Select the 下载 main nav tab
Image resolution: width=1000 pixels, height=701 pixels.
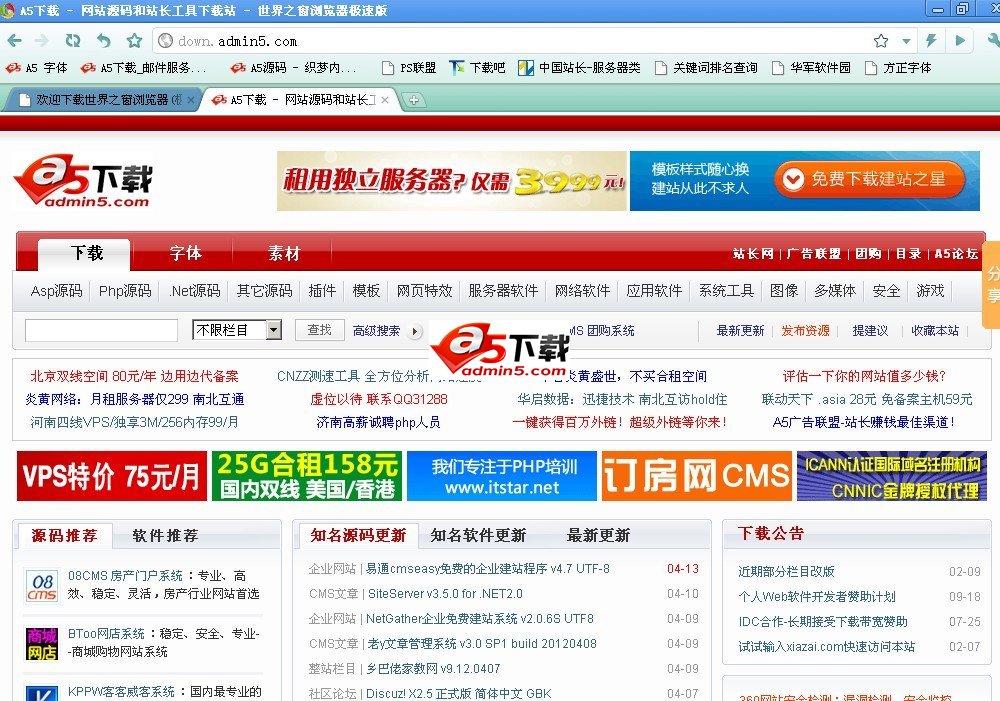pos(86,253)
